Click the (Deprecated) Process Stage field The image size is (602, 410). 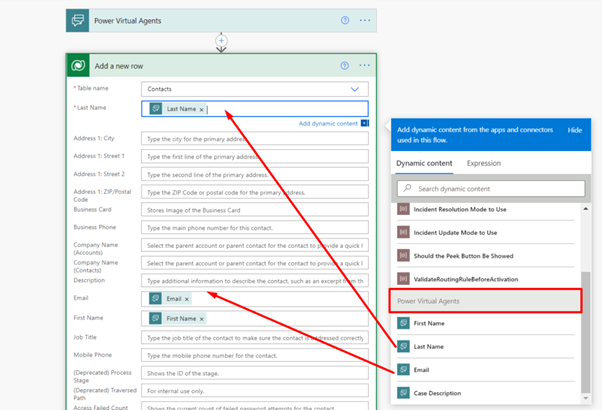point(255,373)
